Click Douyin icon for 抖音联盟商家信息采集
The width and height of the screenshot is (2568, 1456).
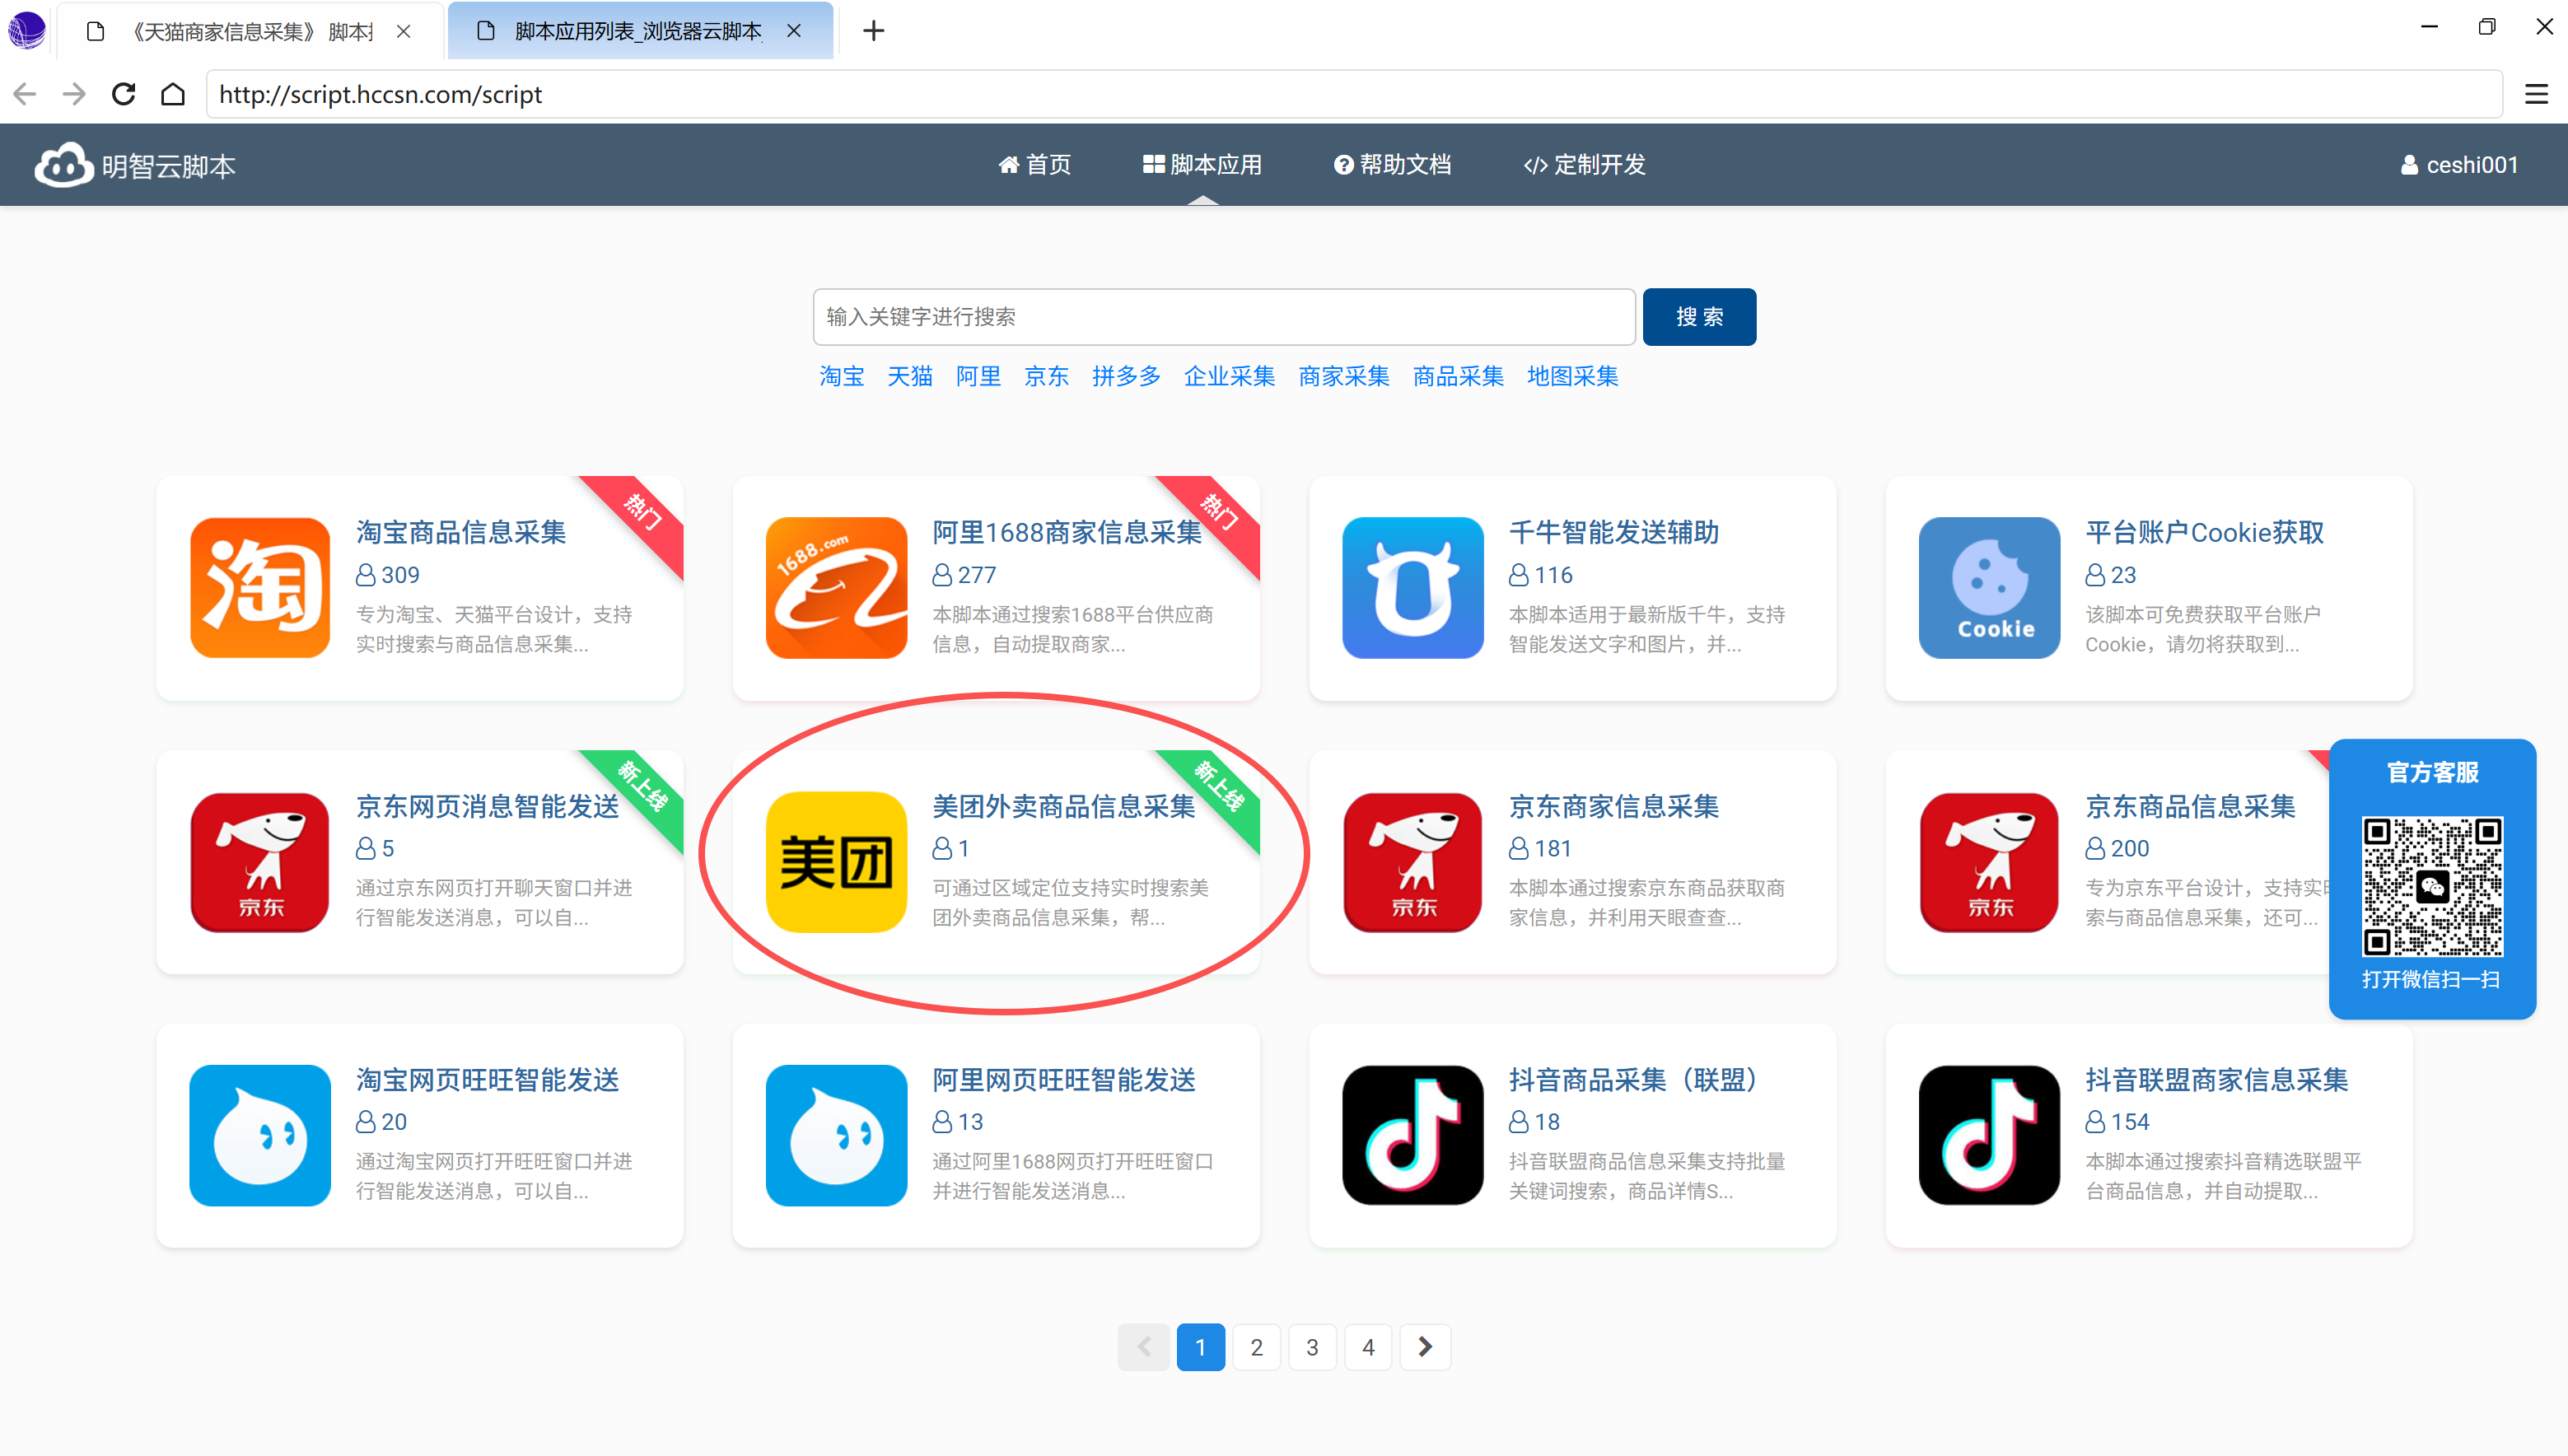click(1989, 1135)
